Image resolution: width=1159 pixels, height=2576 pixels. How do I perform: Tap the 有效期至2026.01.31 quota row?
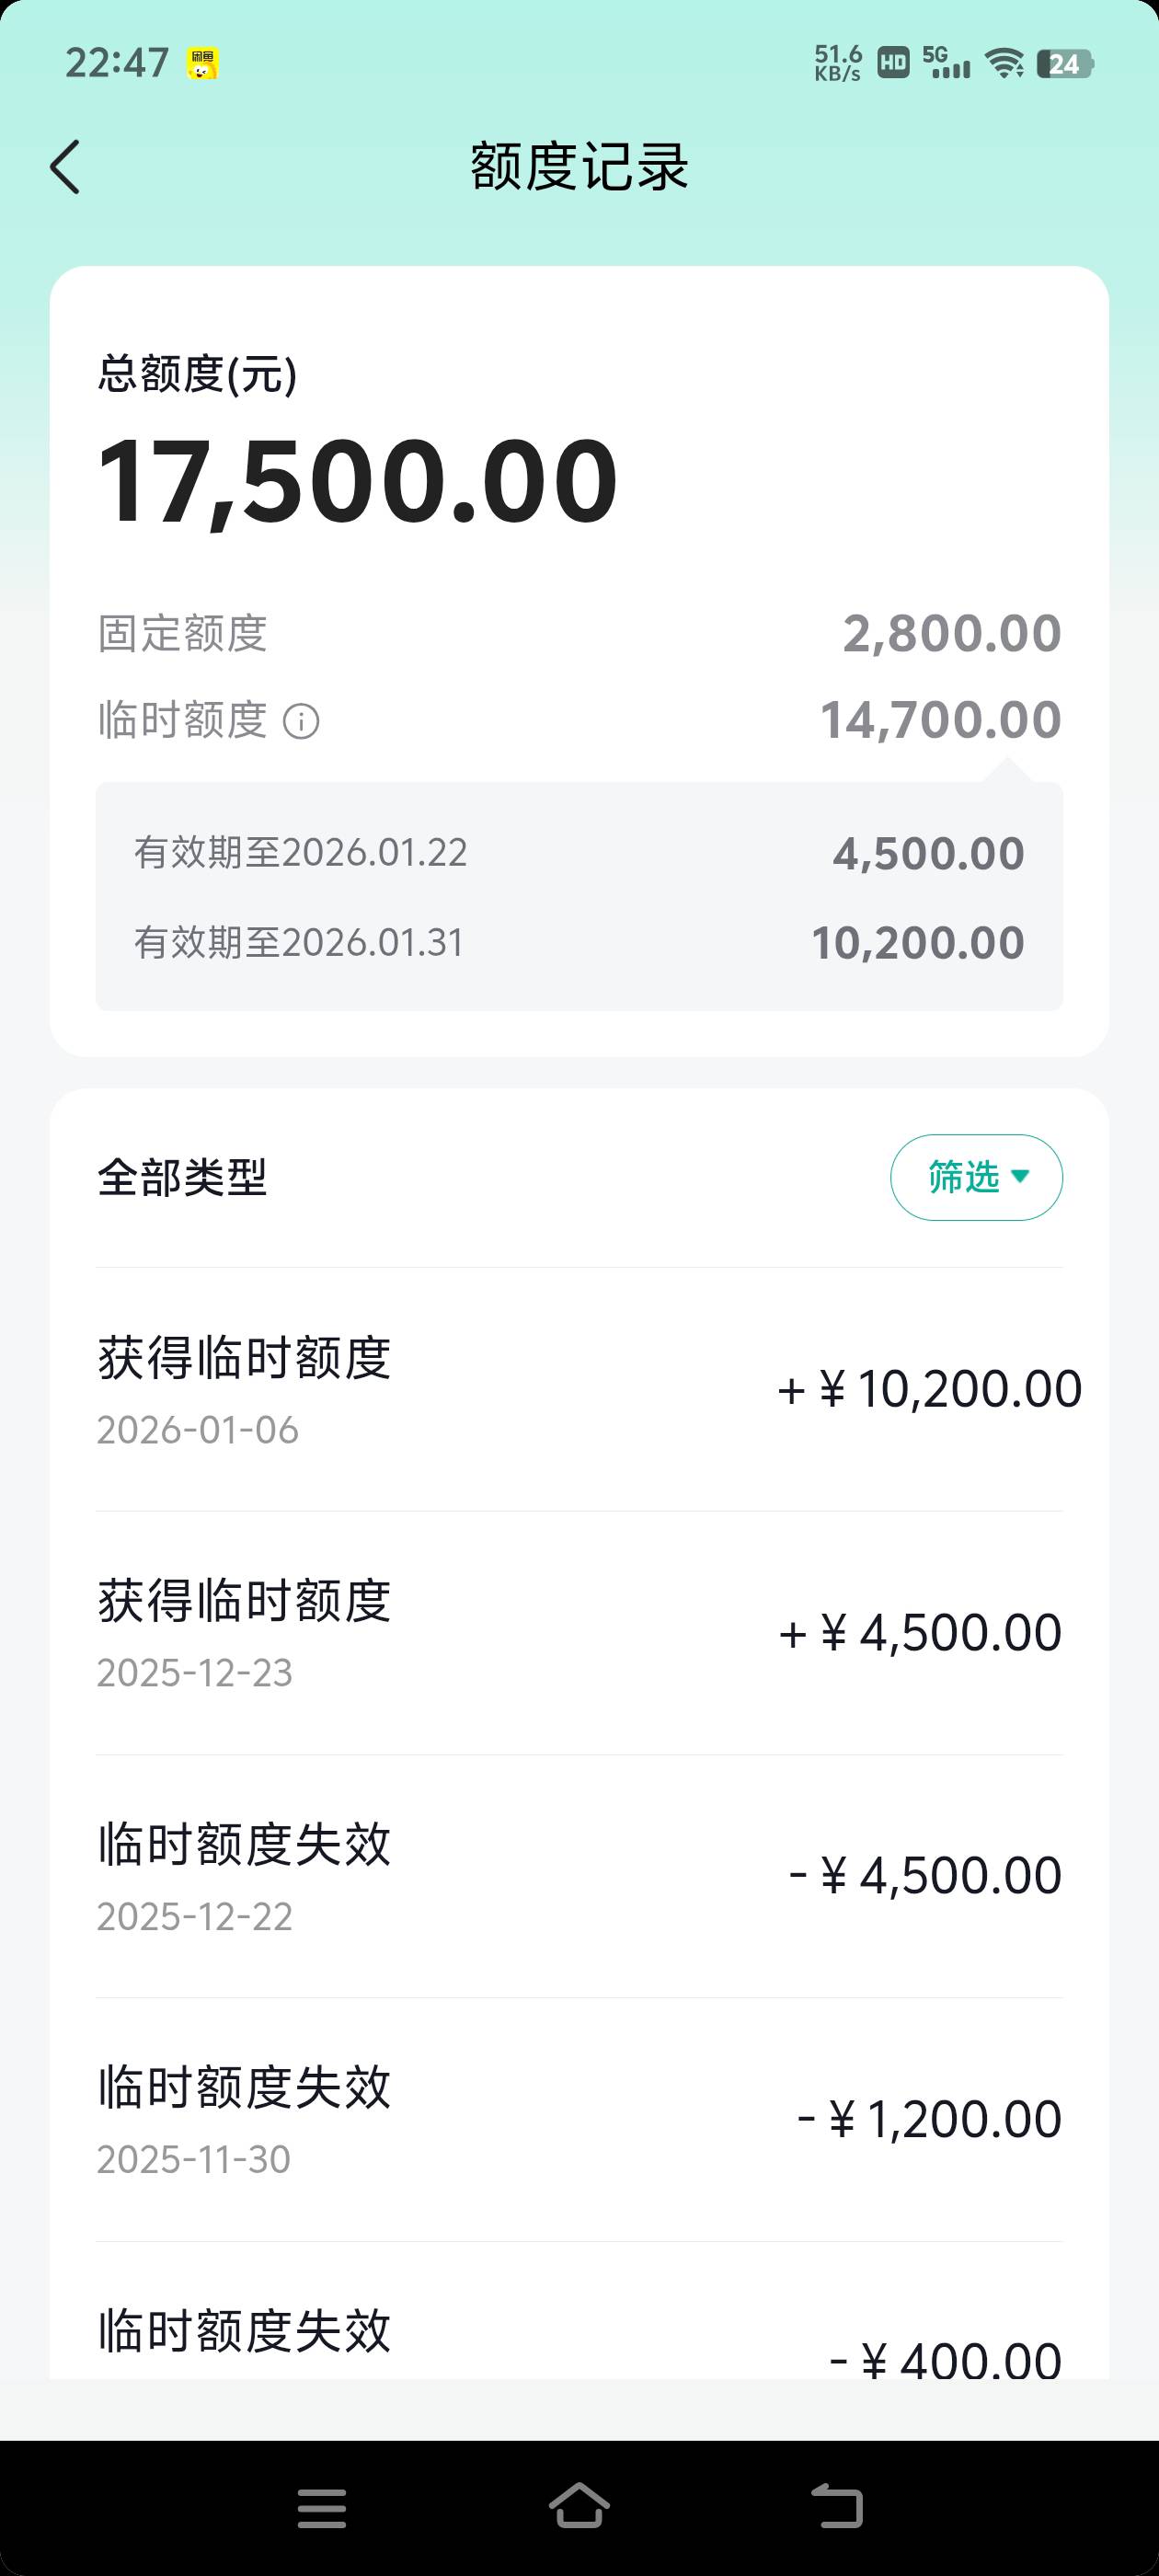coord(579,943)
